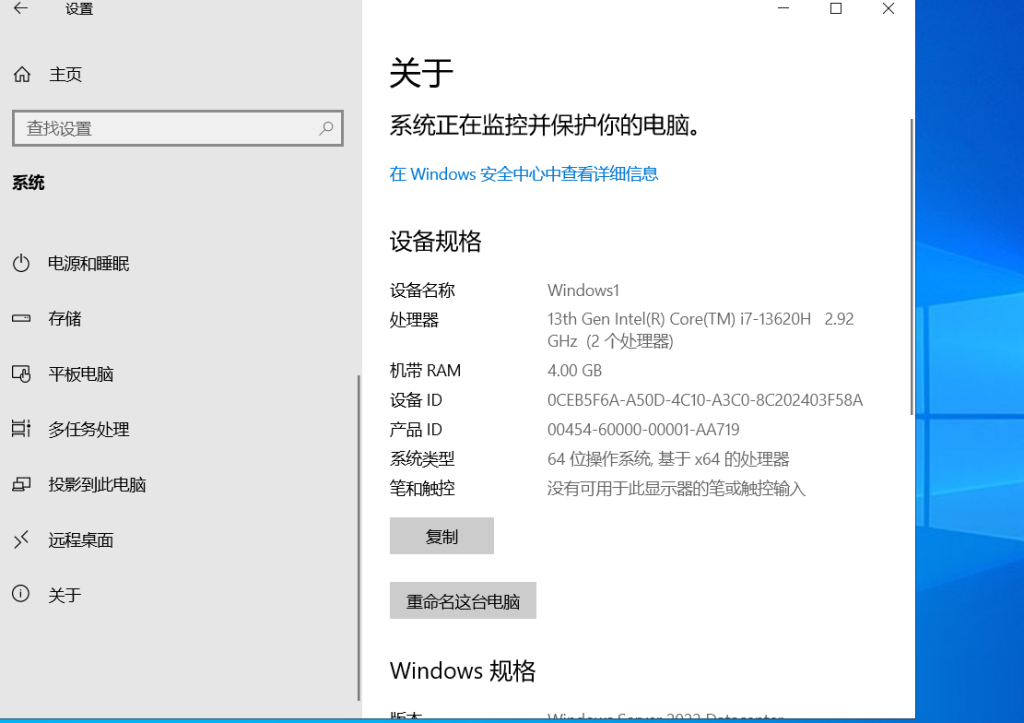
Task: Select the 多任务处理 icon in sidebar
Action: click(22, 429)
